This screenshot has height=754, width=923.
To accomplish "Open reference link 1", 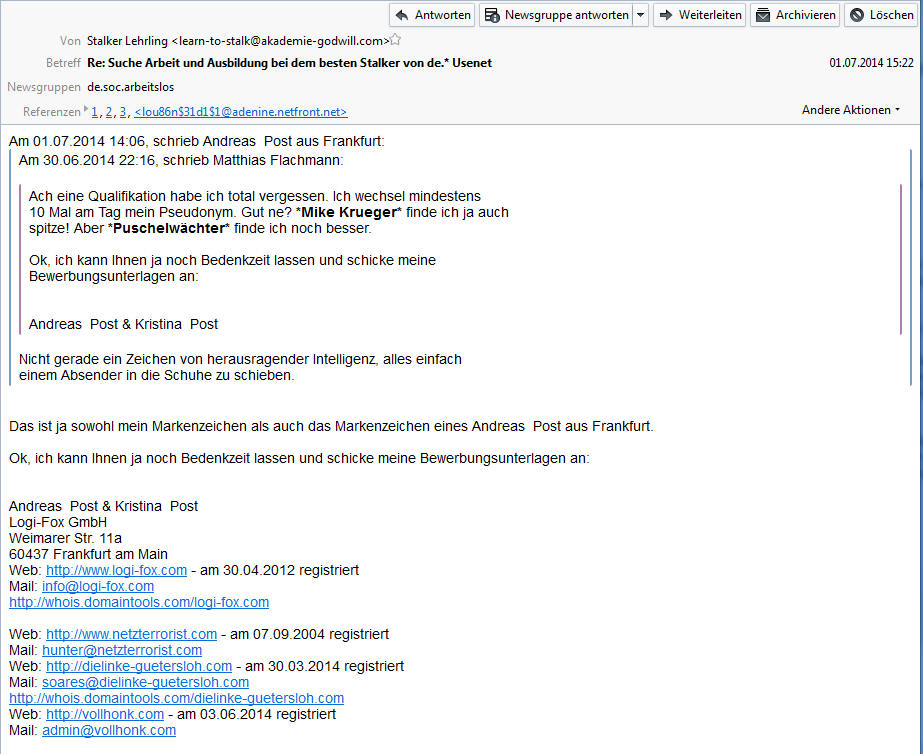I will [94, 112].
